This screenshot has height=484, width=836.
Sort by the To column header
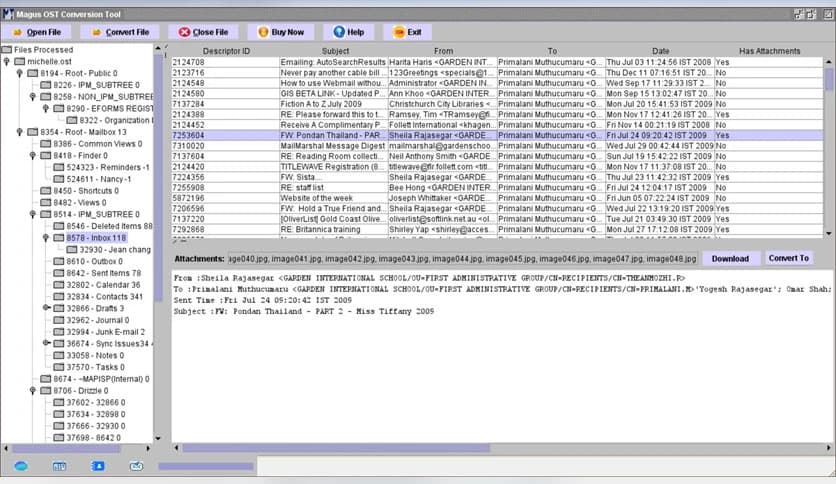(x=552, y=51)
